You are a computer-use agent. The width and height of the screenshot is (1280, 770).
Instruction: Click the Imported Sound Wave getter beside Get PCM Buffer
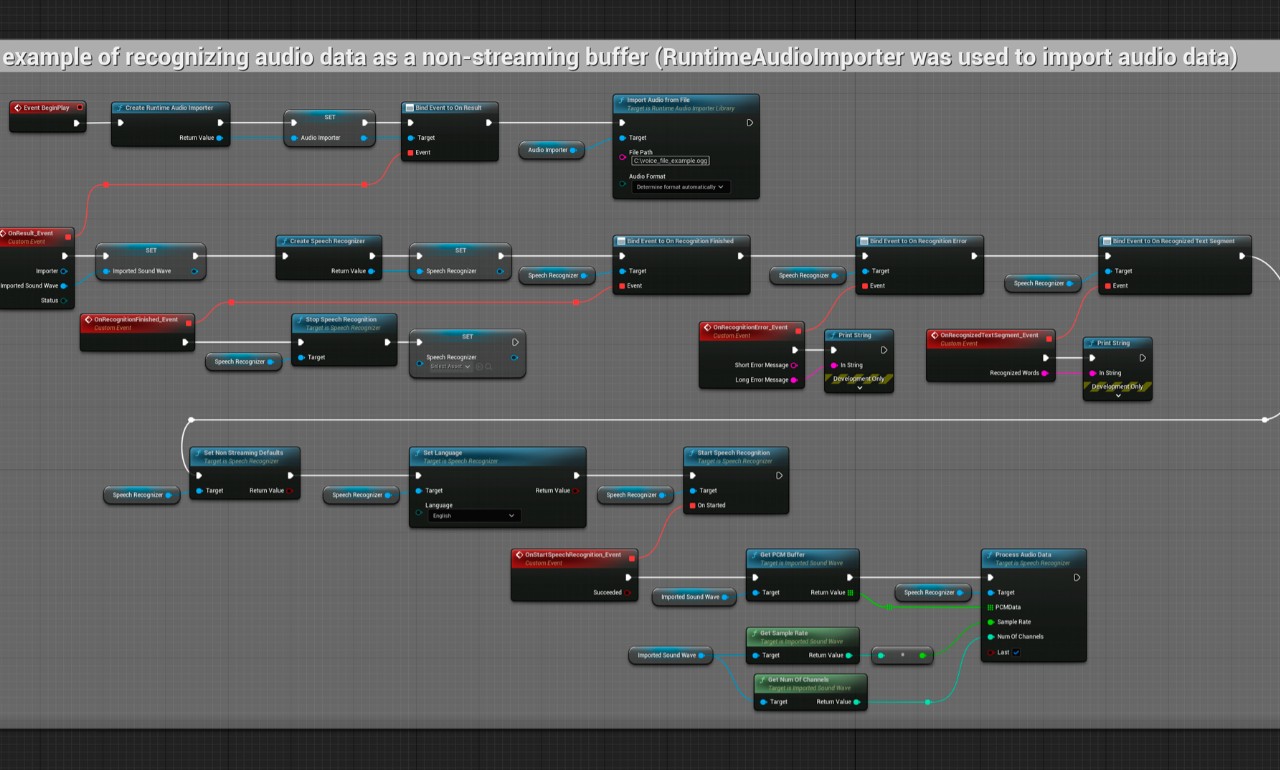pyautogui.click(x=694, y=597)
